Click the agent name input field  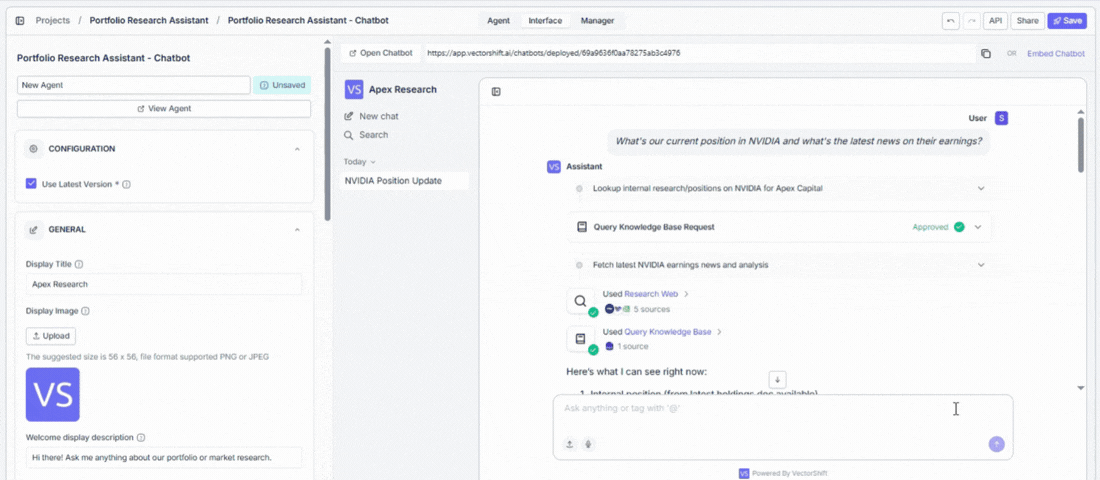133,85
